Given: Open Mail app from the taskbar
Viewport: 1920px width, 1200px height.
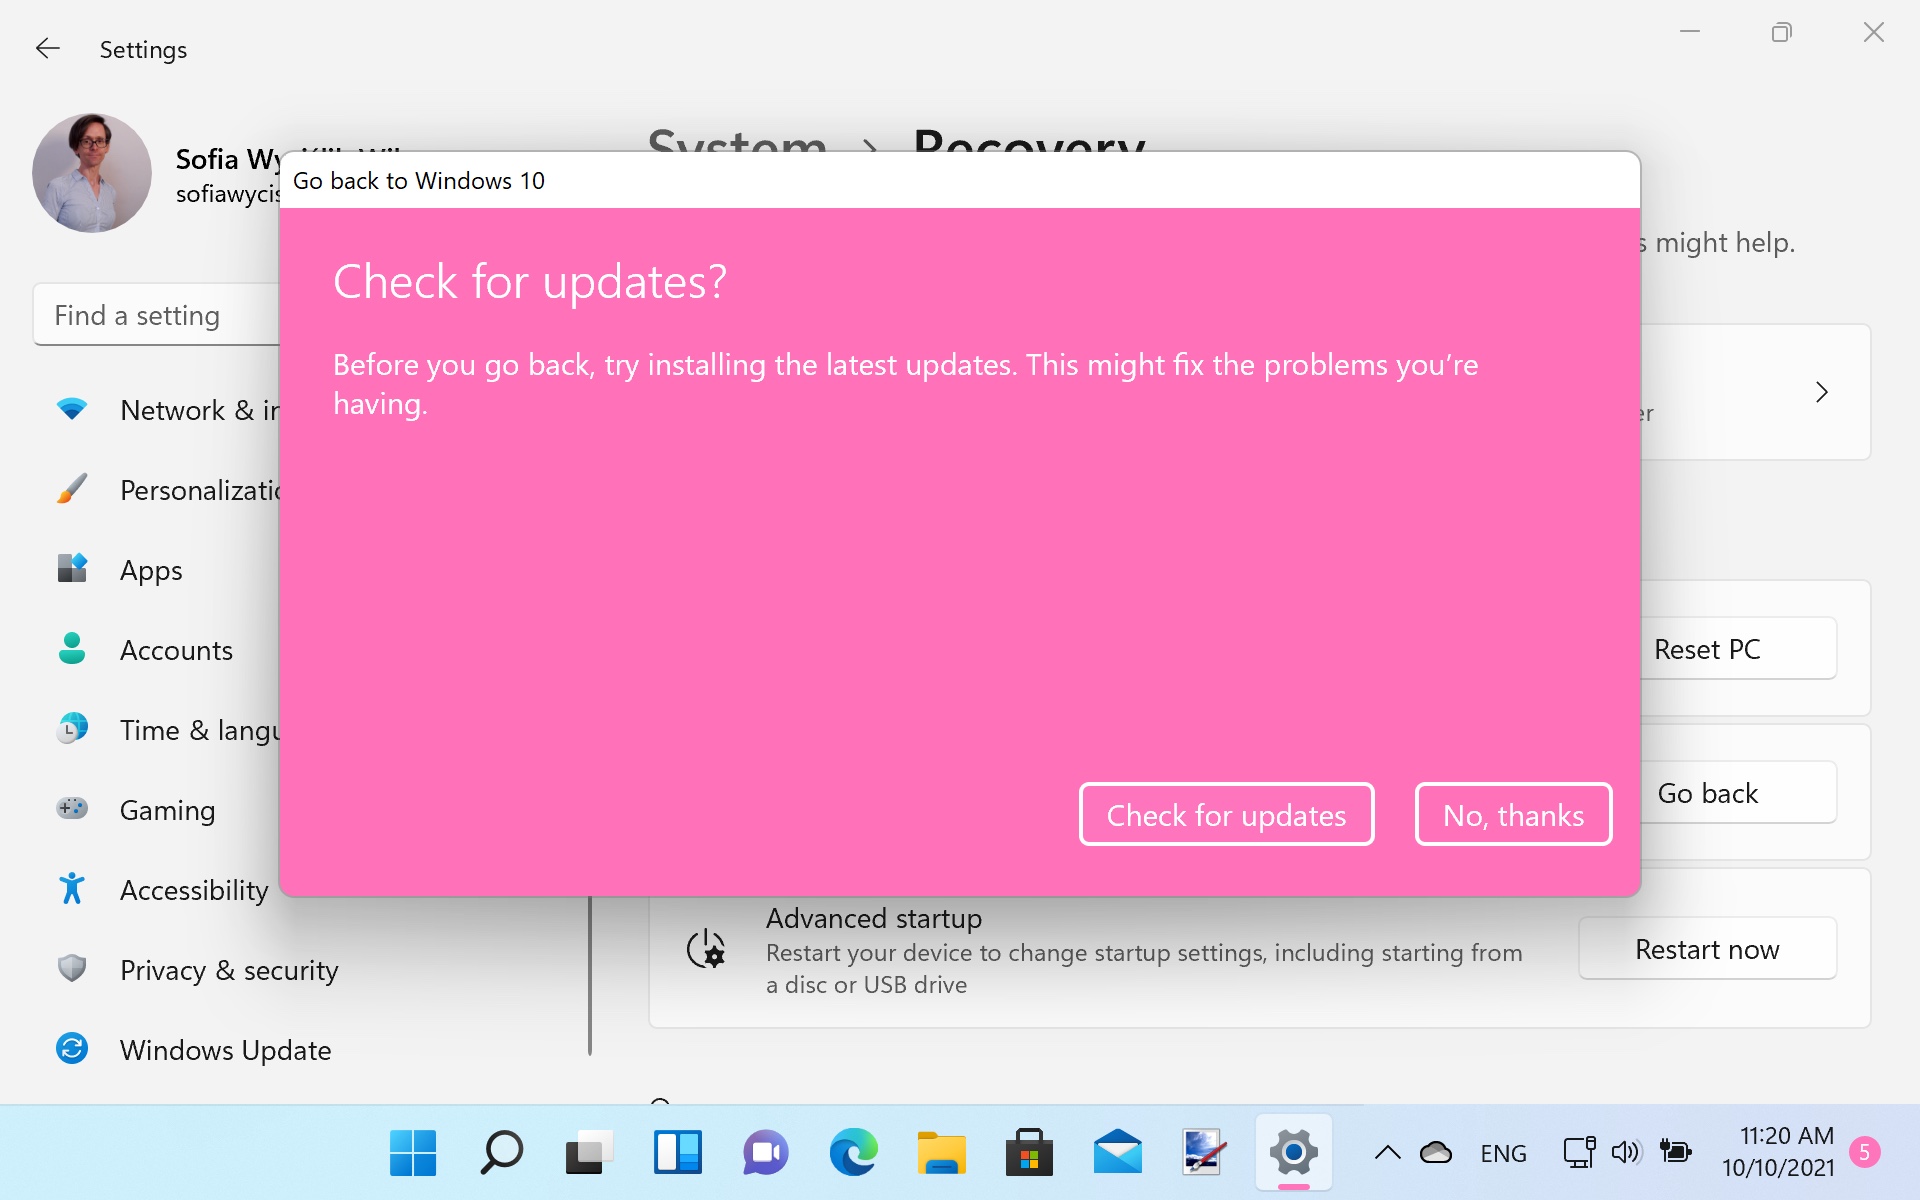Looking at the screenshot, I should point(1117,1153).
